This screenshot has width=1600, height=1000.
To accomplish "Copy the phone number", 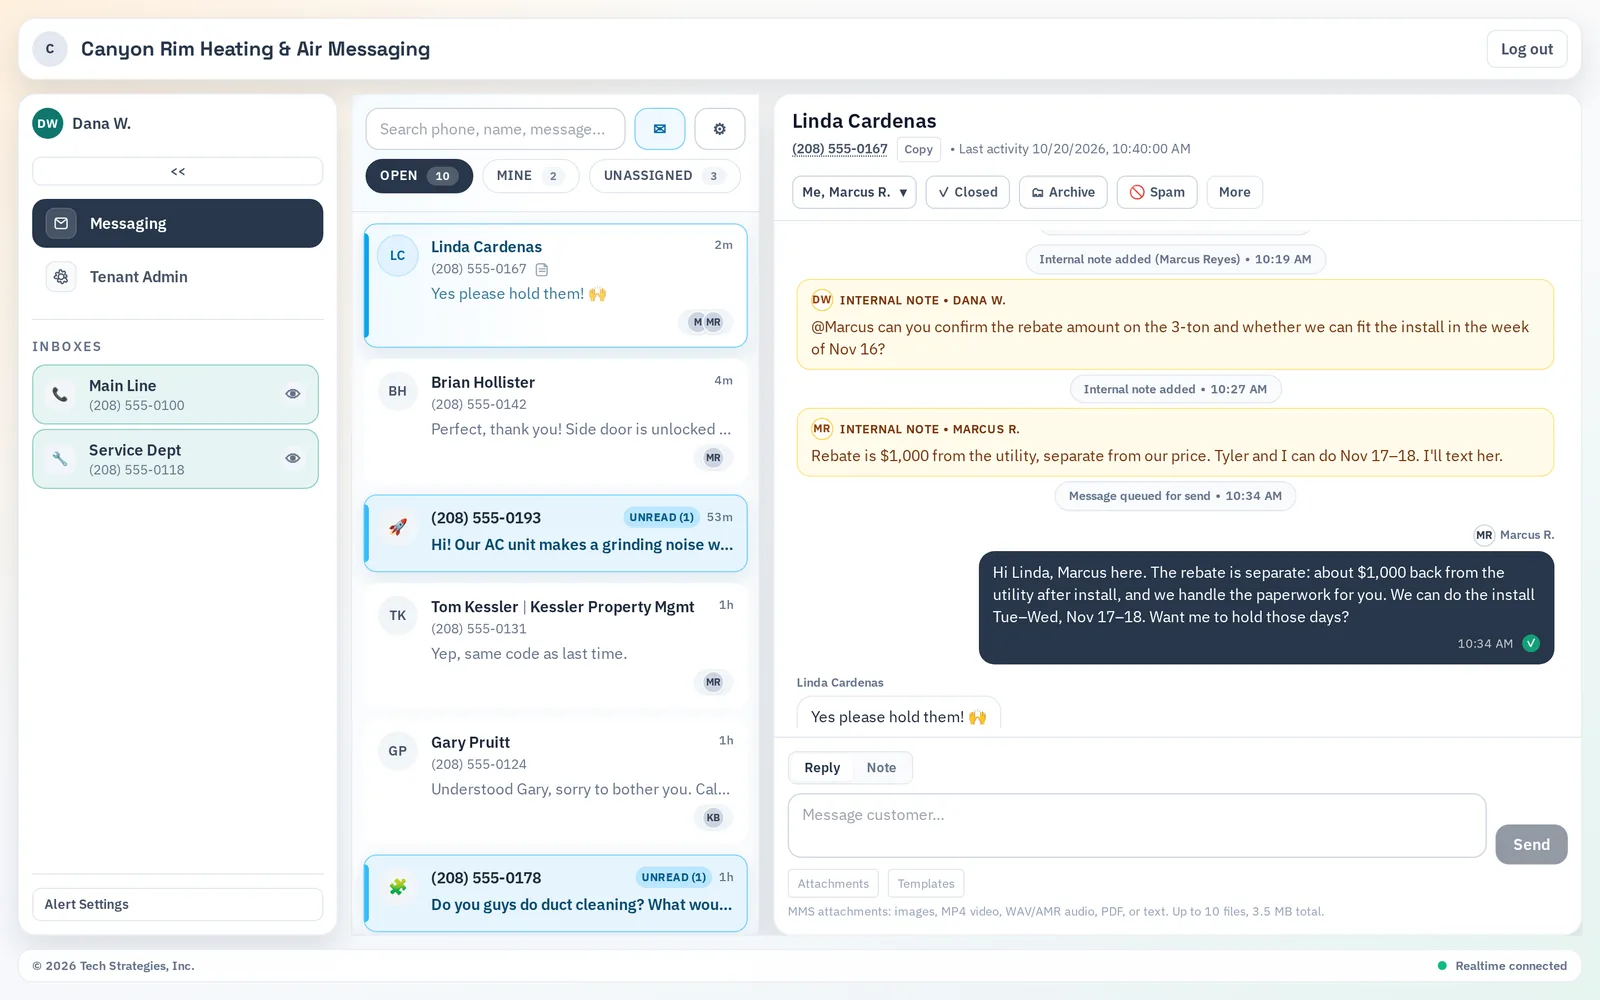I will [918, 149].
